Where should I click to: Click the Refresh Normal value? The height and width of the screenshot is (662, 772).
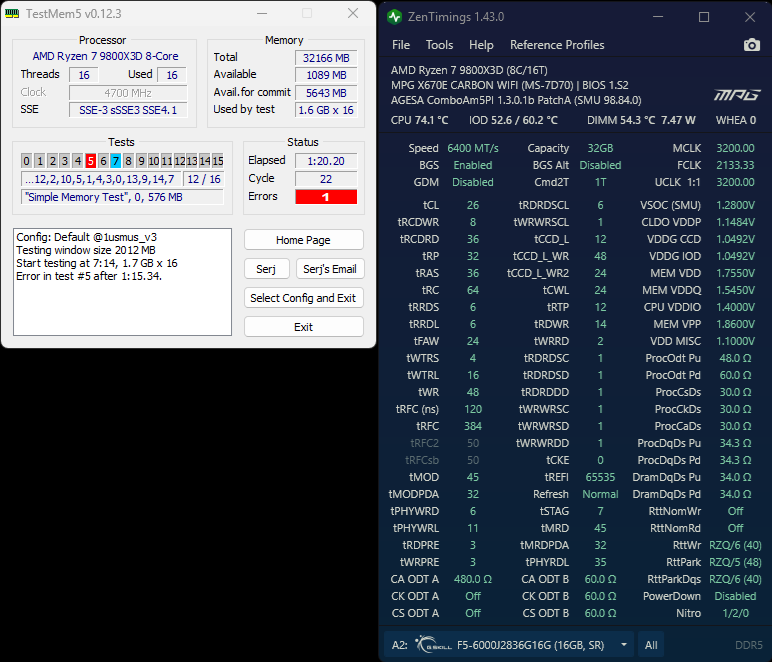[x=600, y=494]
